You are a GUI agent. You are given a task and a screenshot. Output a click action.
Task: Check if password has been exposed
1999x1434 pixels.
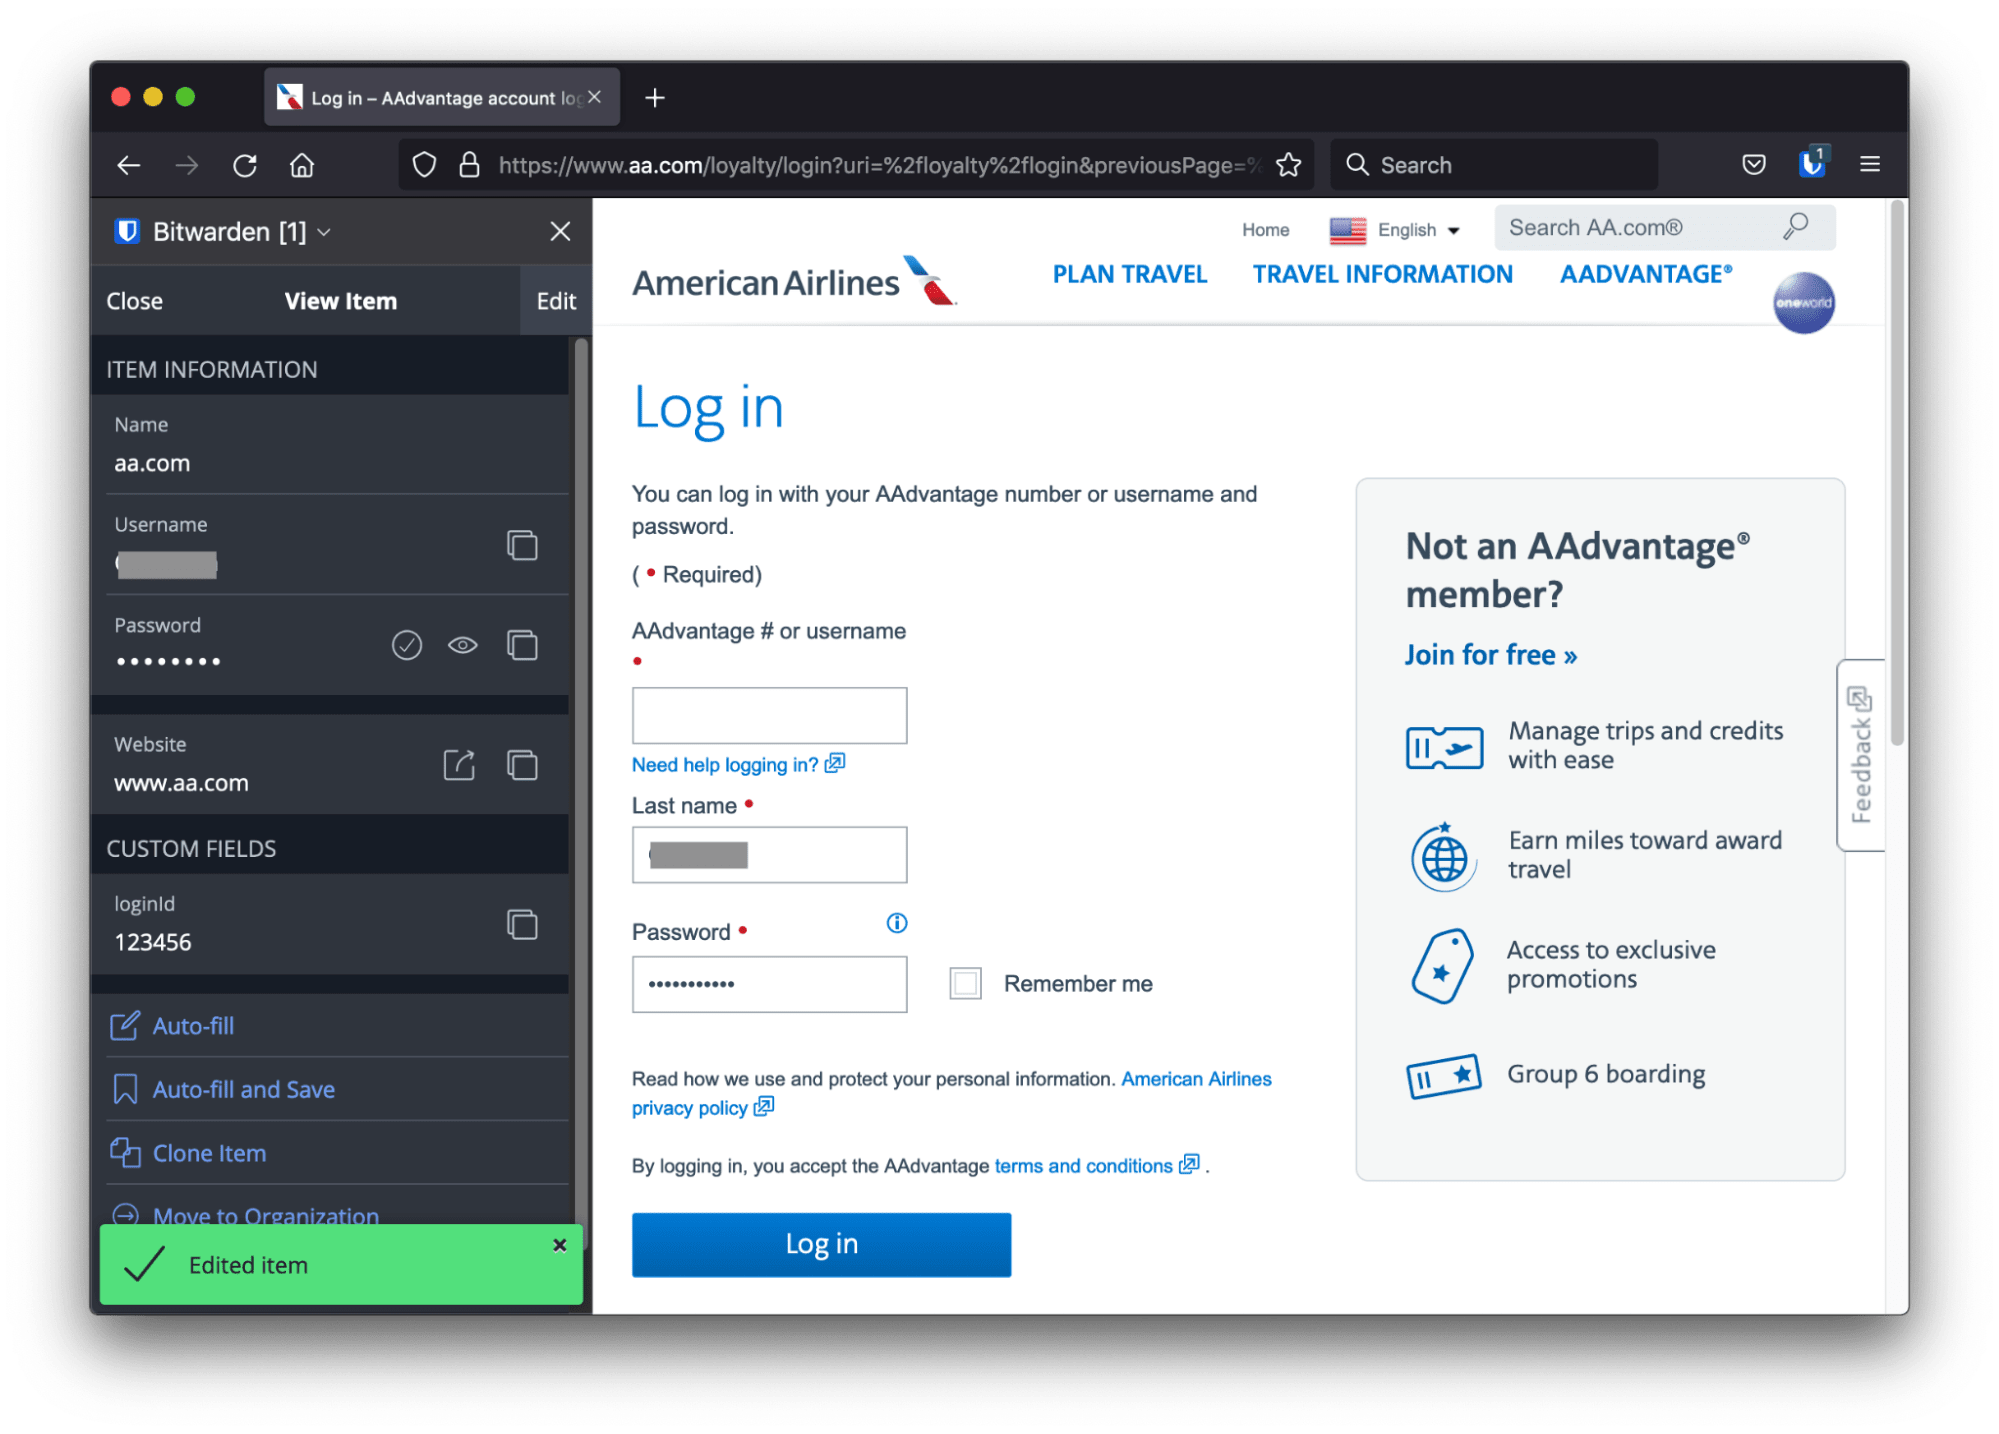(x=406, y=645)
